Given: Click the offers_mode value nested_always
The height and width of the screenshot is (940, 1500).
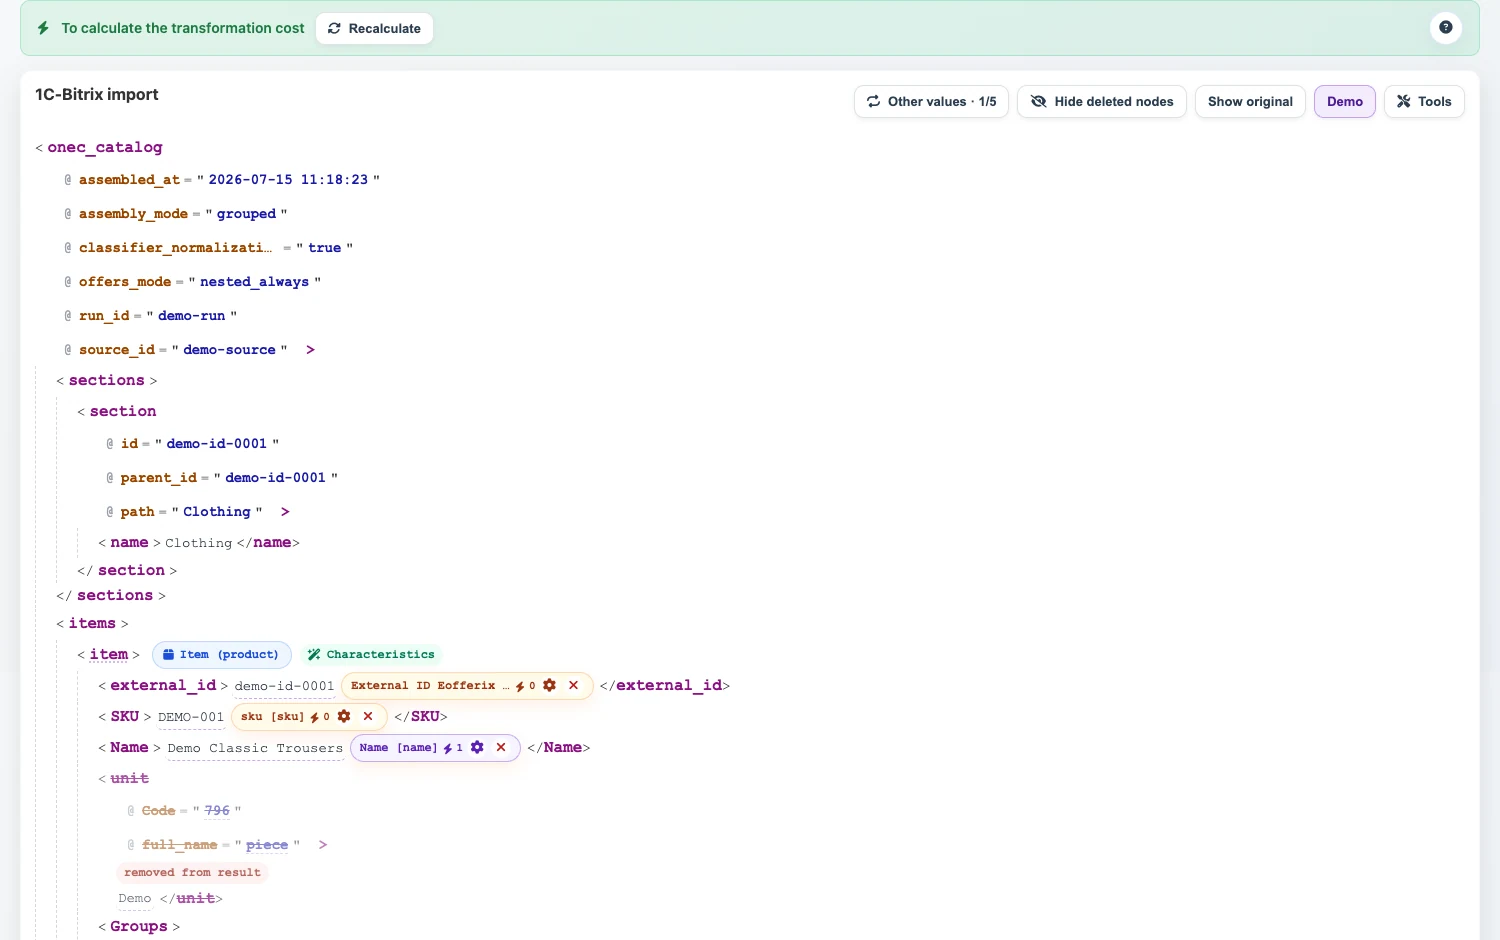Looking at the screenshot, I should coord(254,282).
